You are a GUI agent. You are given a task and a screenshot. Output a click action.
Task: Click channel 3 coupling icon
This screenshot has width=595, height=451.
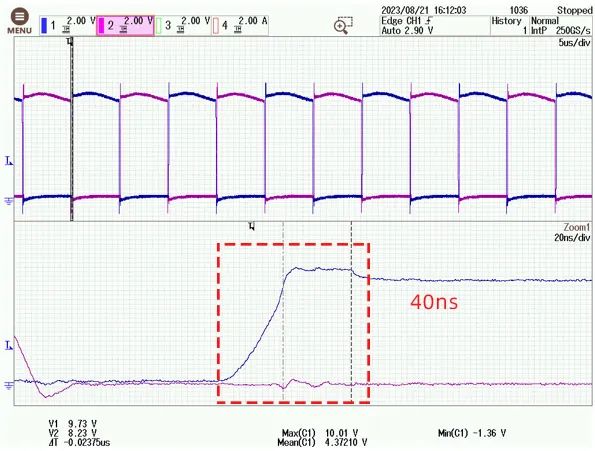click(x=181, y=30)
